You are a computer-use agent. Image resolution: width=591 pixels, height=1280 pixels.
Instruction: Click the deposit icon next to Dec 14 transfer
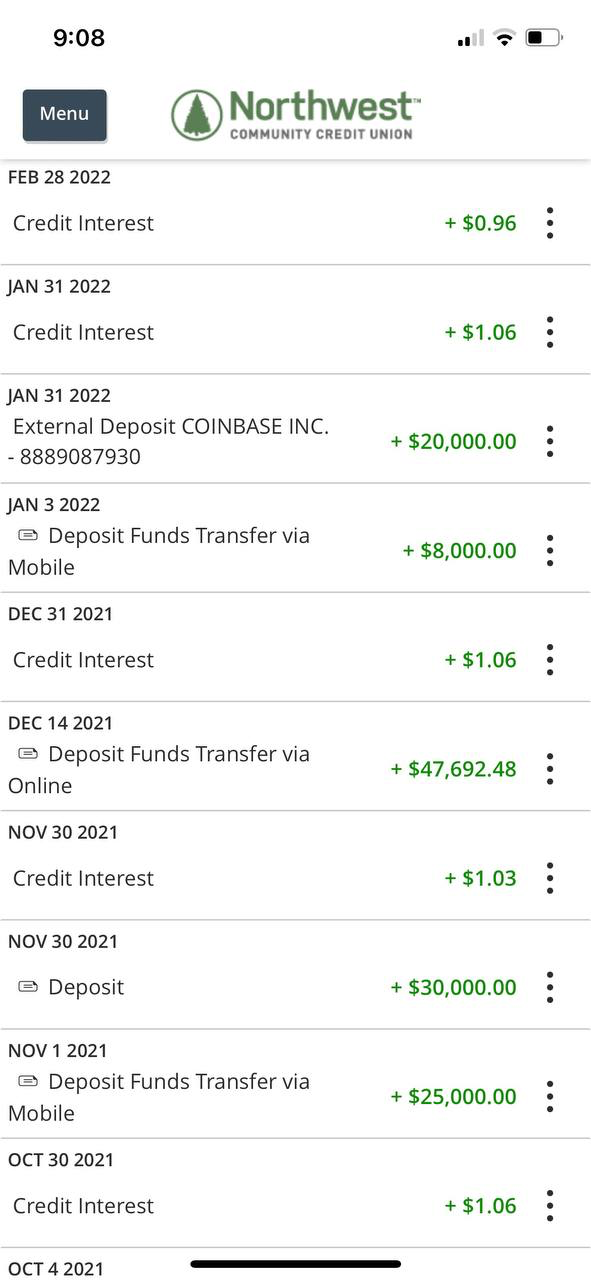click(26, 753)
